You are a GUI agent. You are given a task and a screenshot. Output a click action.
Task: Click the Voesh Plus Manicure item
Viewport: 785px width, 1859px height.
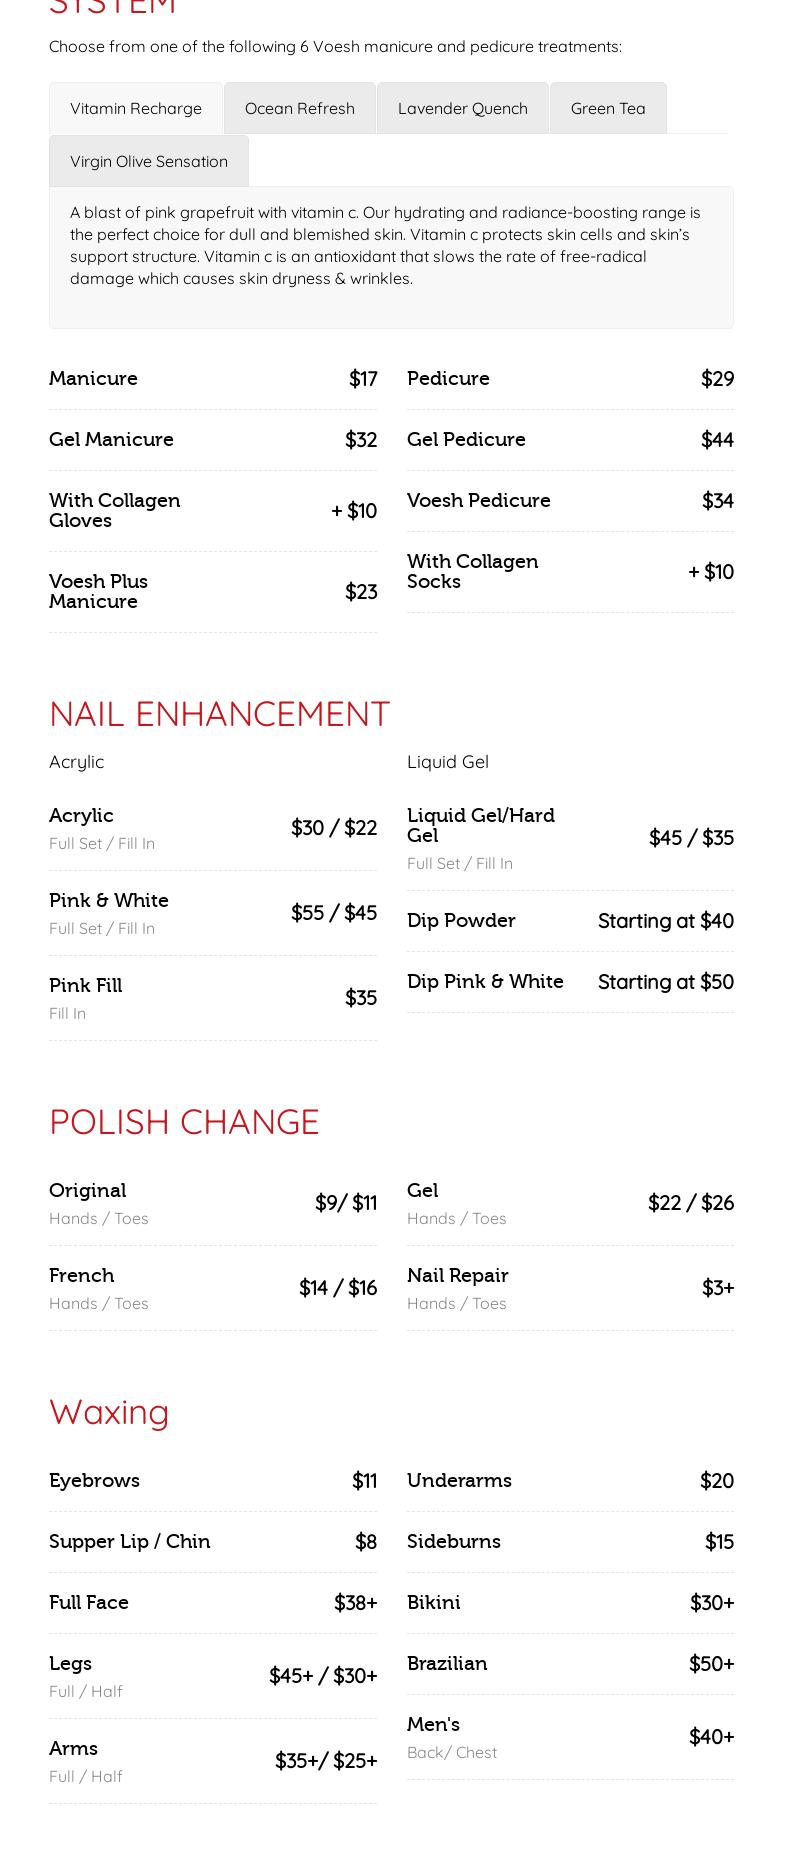pos(98,591)
